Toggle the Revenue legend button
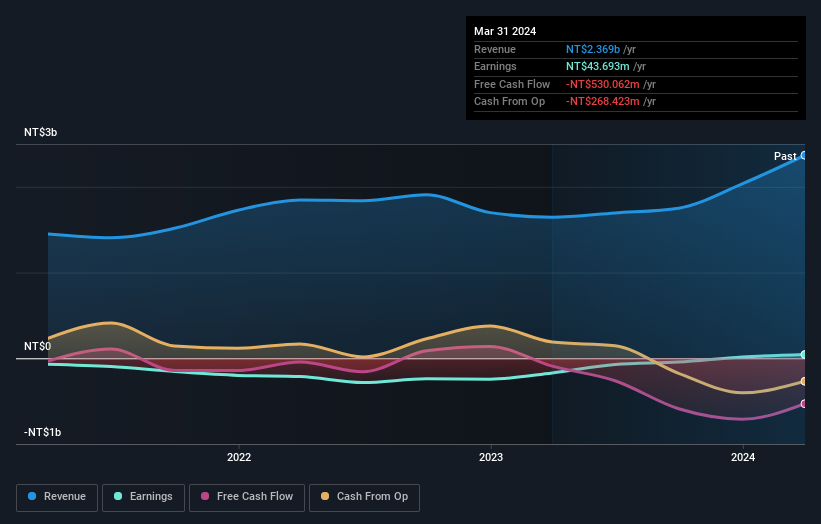821x524 pixels. pos(57,497)
